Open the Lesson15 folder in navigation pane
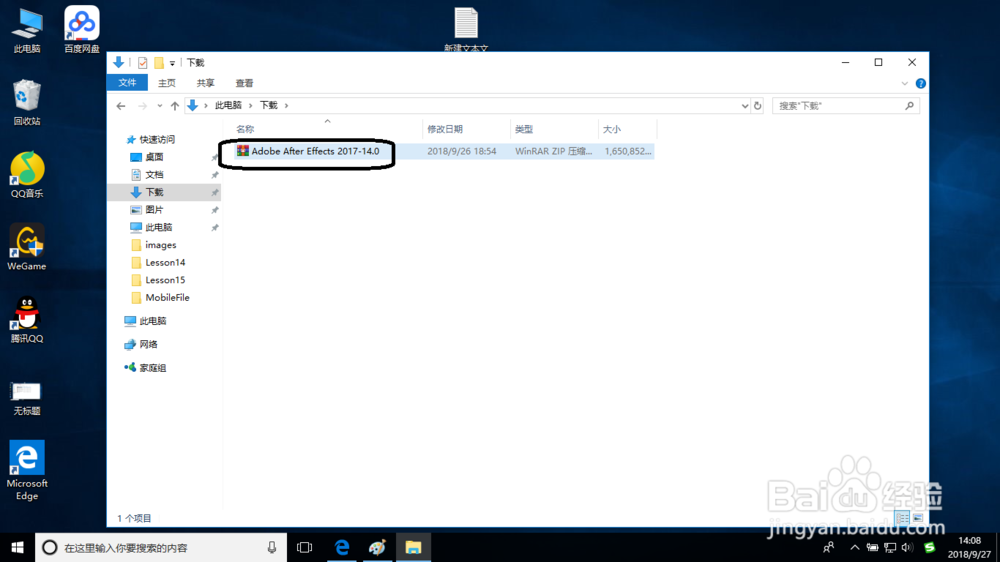Image resolution: width=1000 pixels, height=562 pixels. pos(165,280)
